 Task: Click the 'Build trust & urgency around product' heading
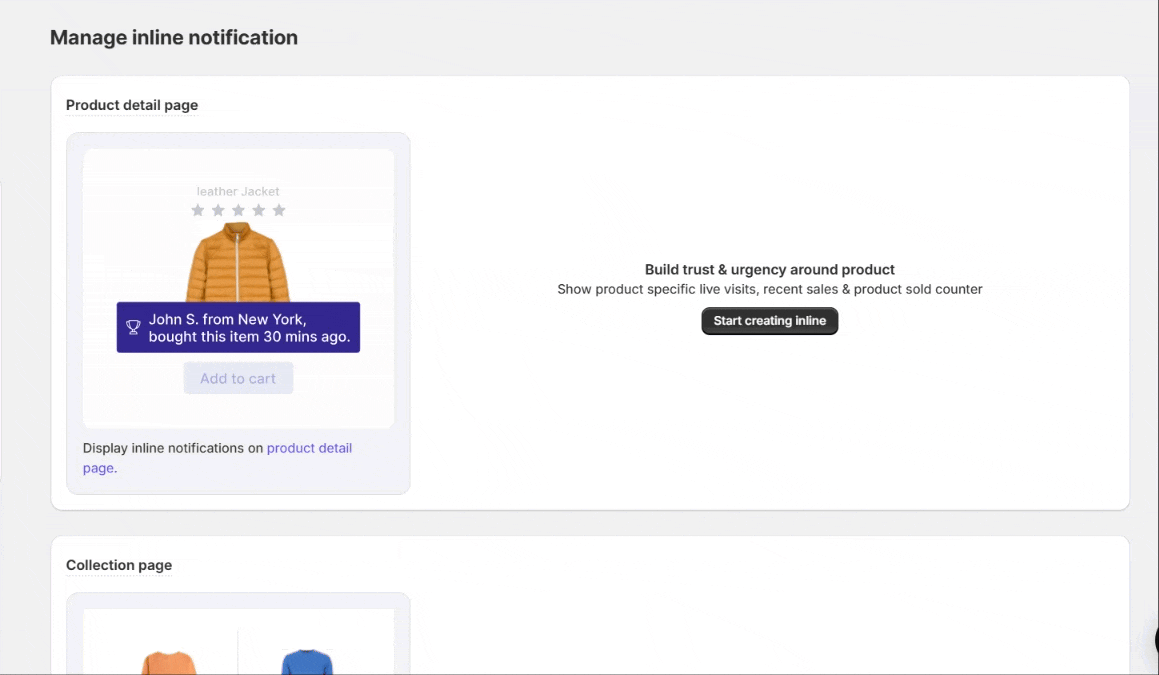point(769,270)
